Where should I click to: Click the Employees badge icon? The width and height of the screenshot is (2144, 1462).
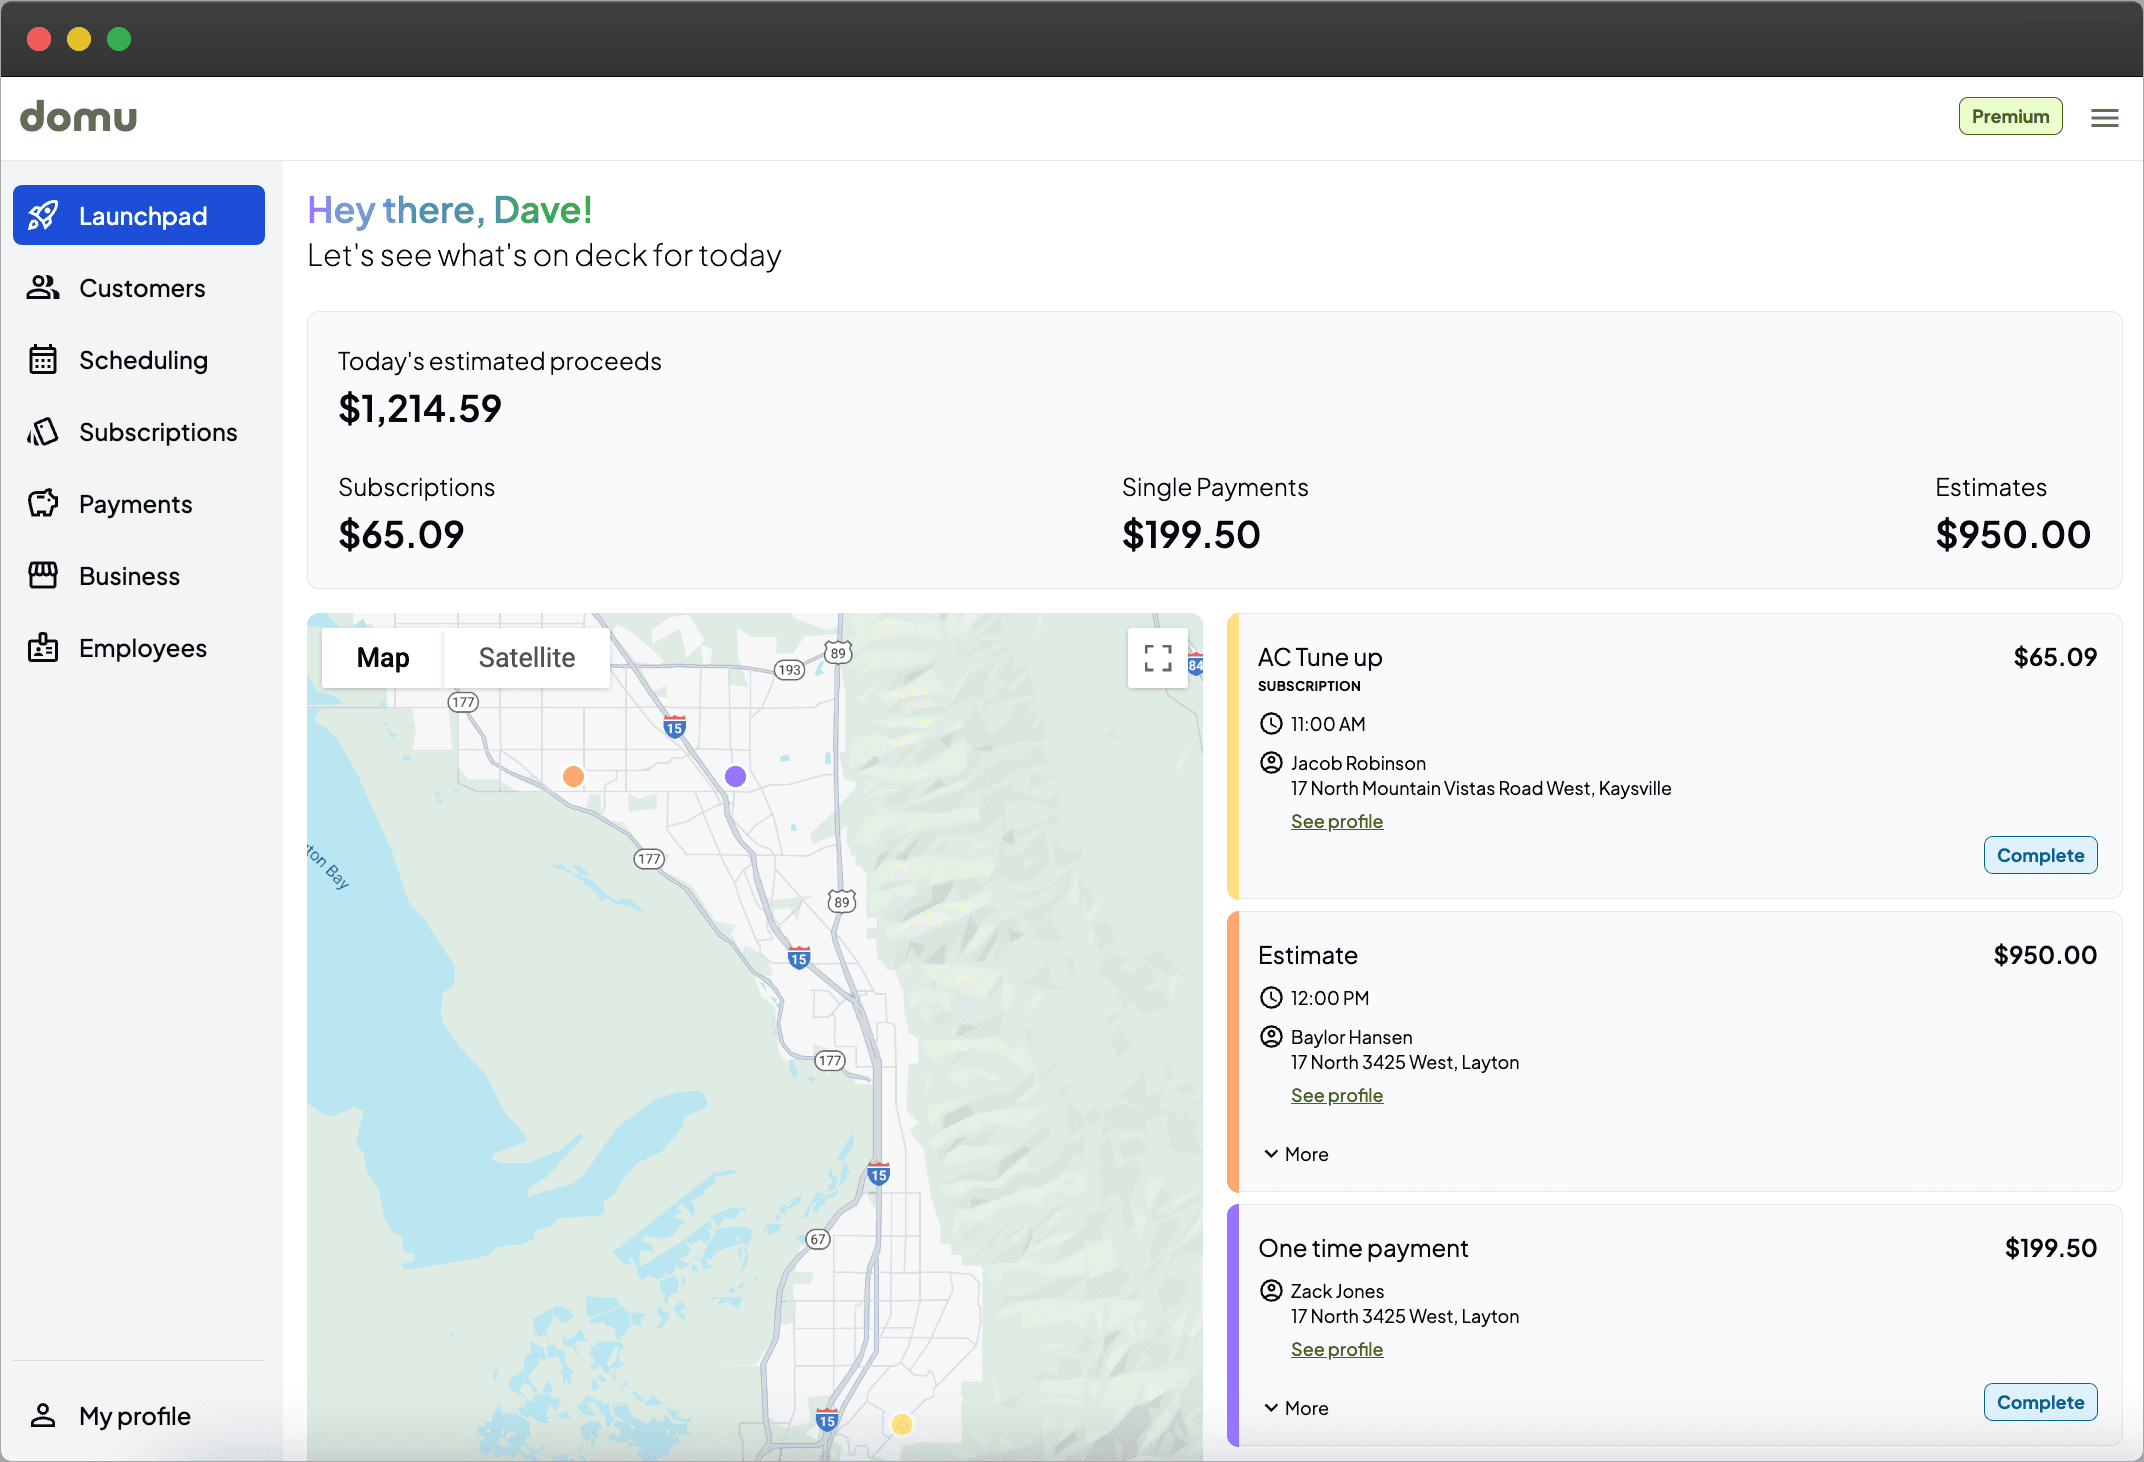coord(43,648)
